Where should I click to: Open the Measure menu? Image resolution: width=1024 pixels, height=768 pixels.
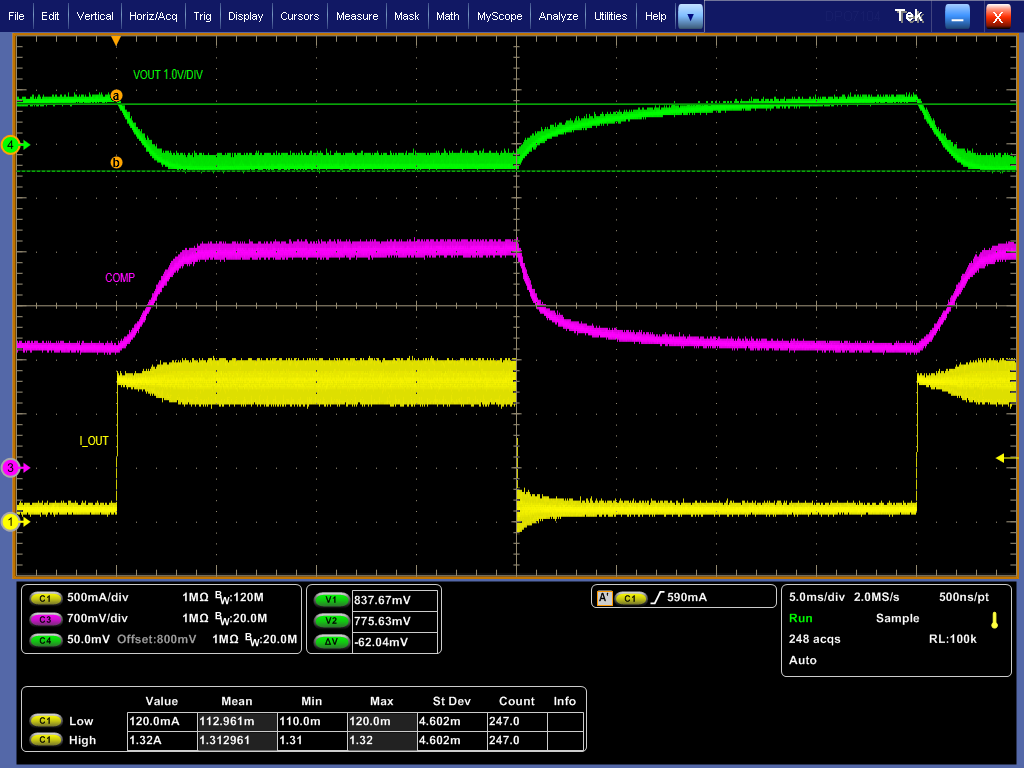tap(357, 16)
